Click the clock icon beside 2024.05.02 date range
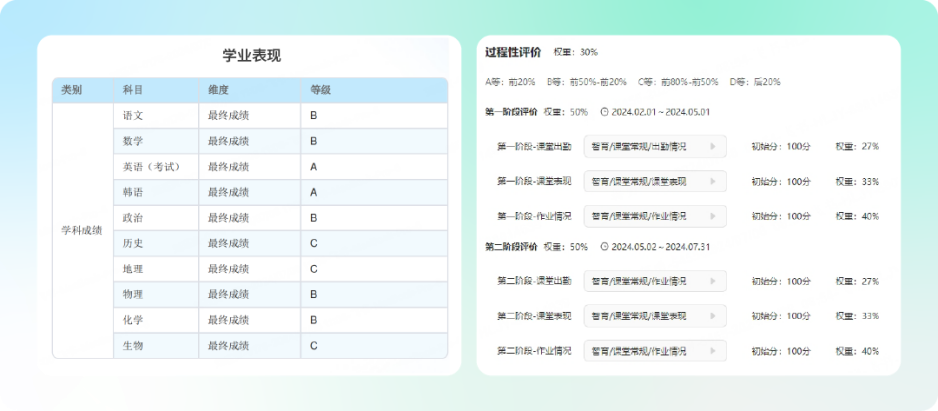This screenshot has width=938, height=411. (604, 246)
